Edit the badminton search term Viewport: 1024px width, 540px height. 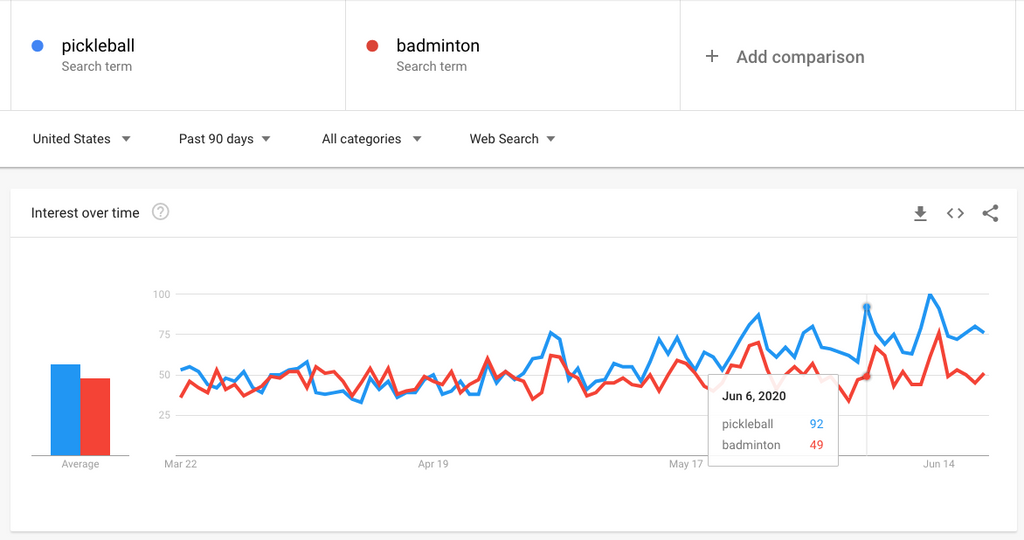438,46
